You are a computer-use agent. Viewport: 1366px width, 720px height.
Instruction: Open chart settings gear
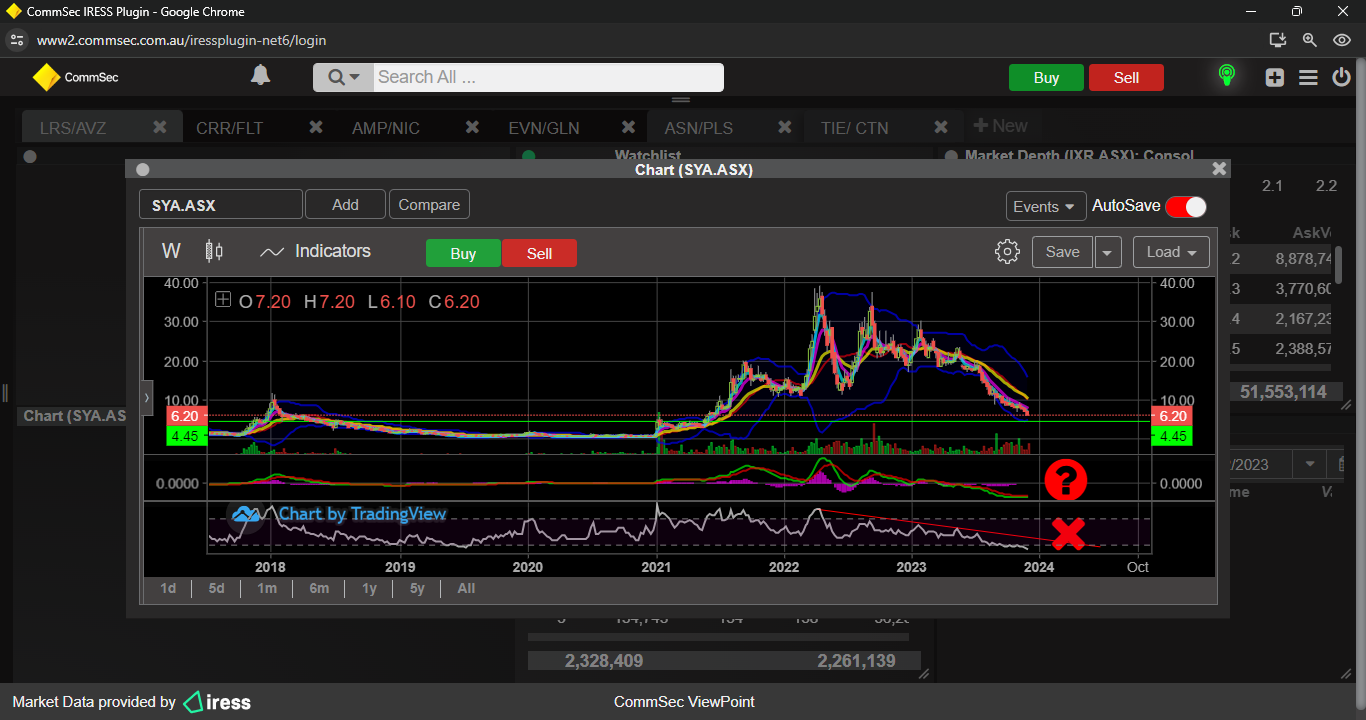click(1007, 252)
